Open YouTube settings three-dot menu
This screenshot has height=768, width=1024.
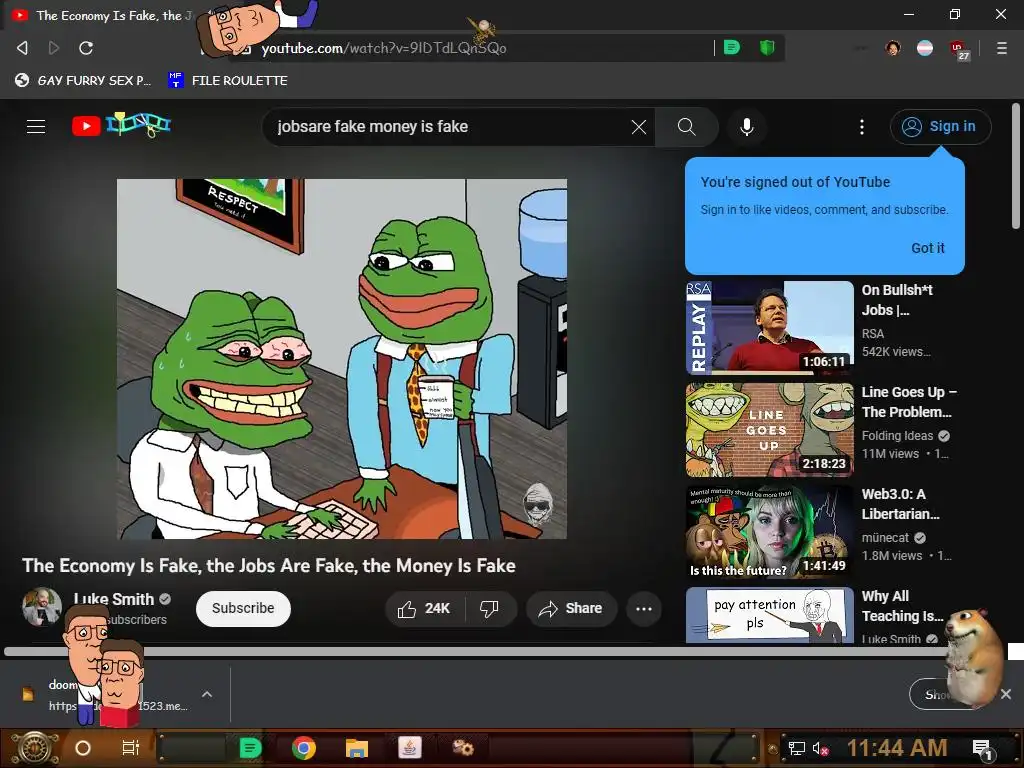[x=861, y=127]
